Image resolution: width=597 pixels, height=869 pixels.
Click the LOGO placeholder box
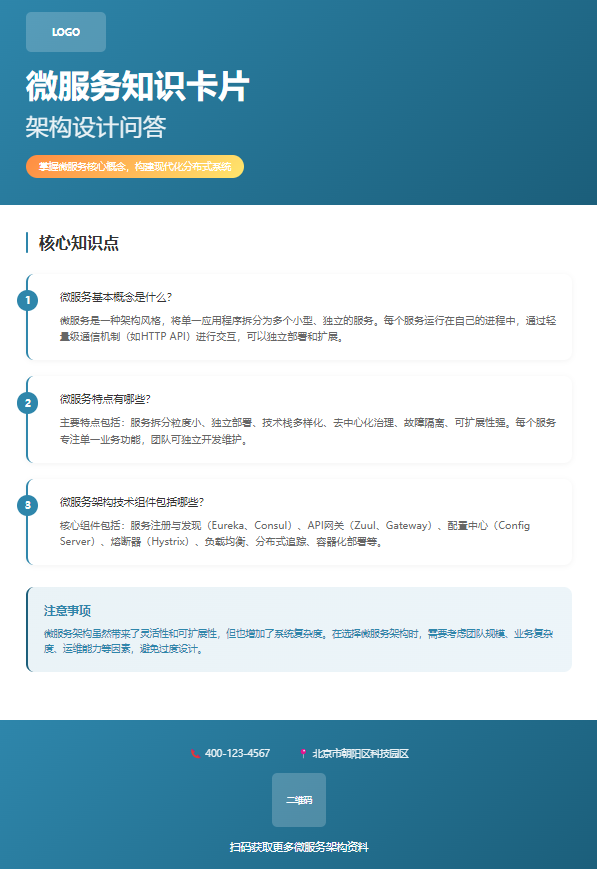tap(66, 32)
